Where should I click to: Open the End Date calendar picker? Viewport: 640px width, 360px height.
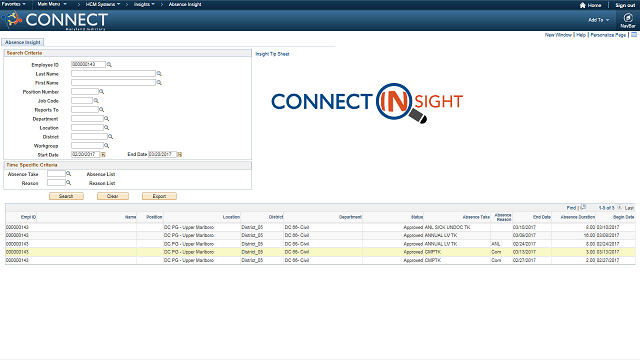(179, 155)
